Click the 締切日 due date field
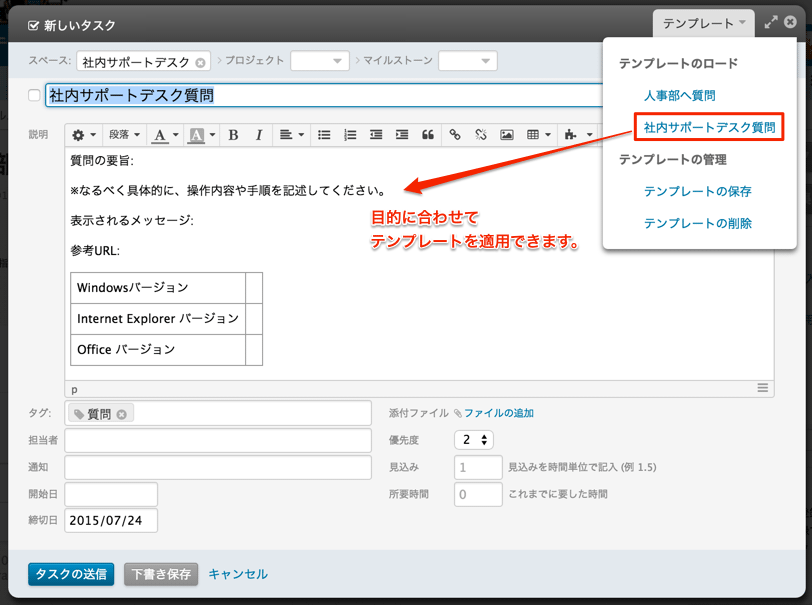 [111, 521]
